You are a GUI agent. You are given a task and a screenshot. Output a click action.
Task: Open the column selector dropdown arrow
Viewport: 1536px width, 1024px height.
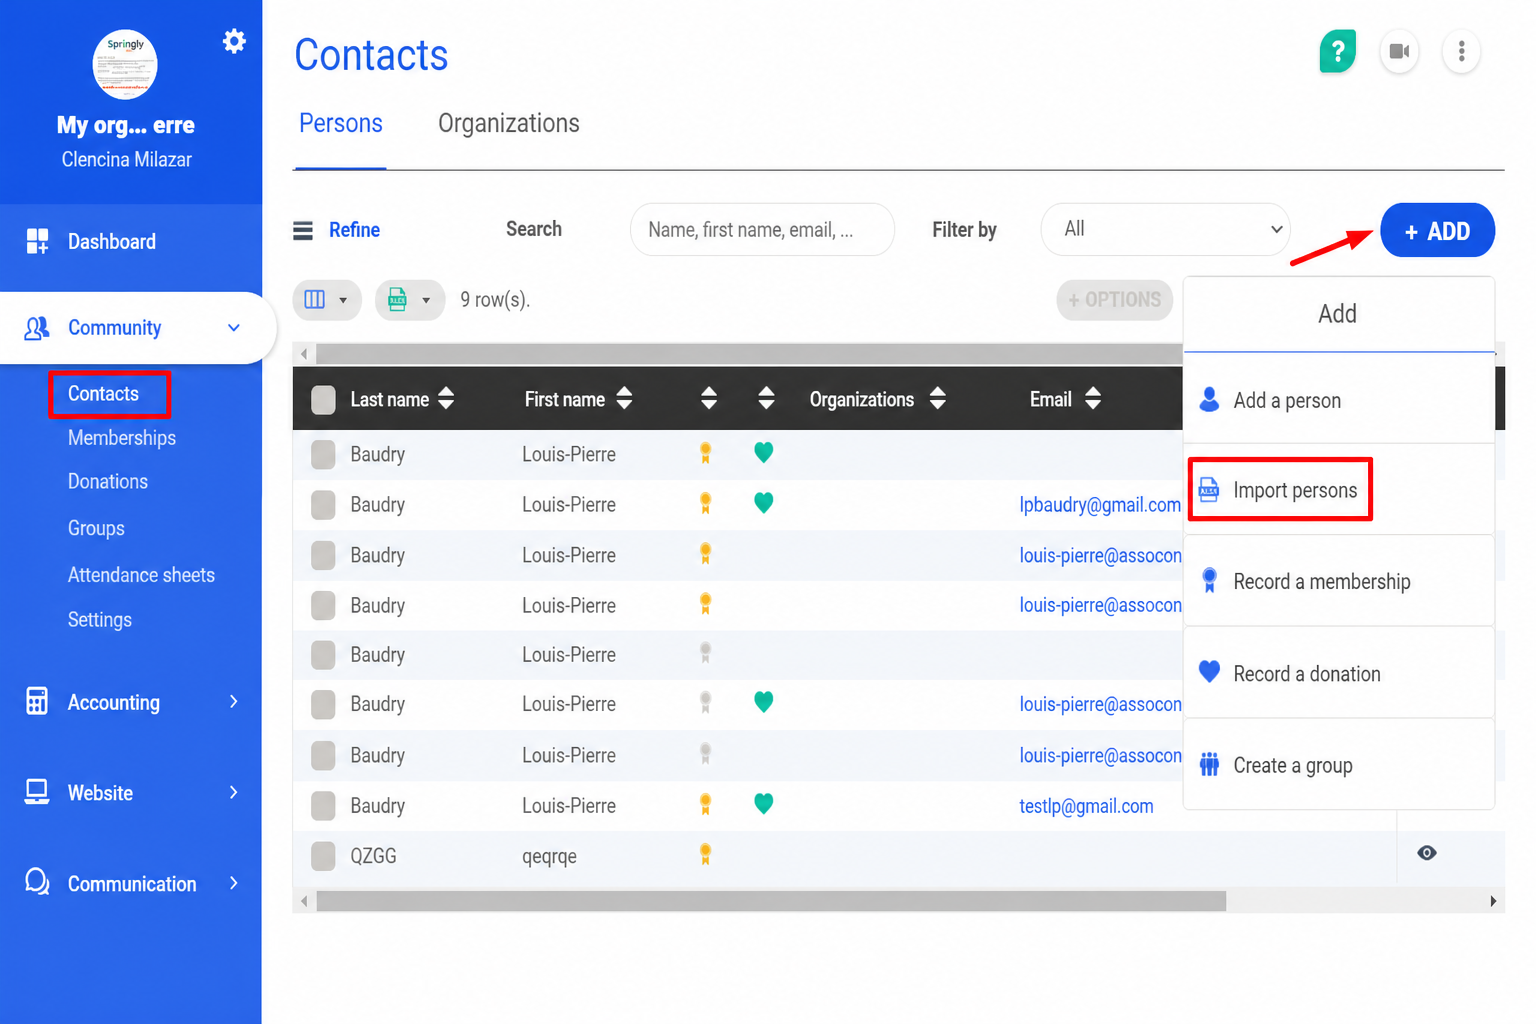tap(343, 300)
